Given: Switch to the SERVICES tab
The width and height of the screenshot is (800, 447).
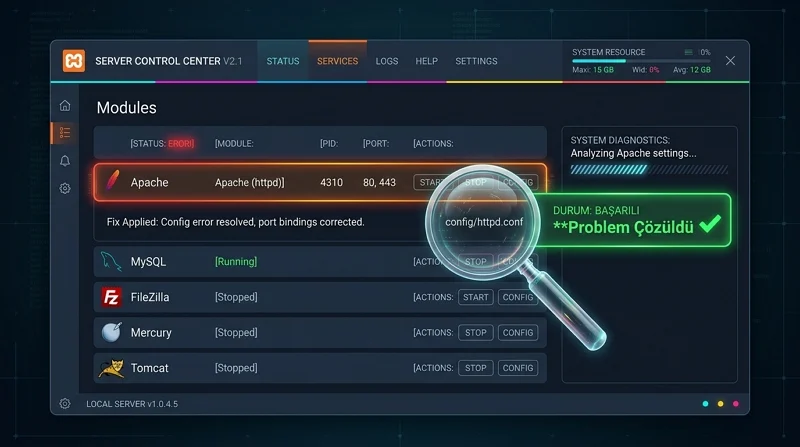Looking at the screenshot, I should (337, 61).
